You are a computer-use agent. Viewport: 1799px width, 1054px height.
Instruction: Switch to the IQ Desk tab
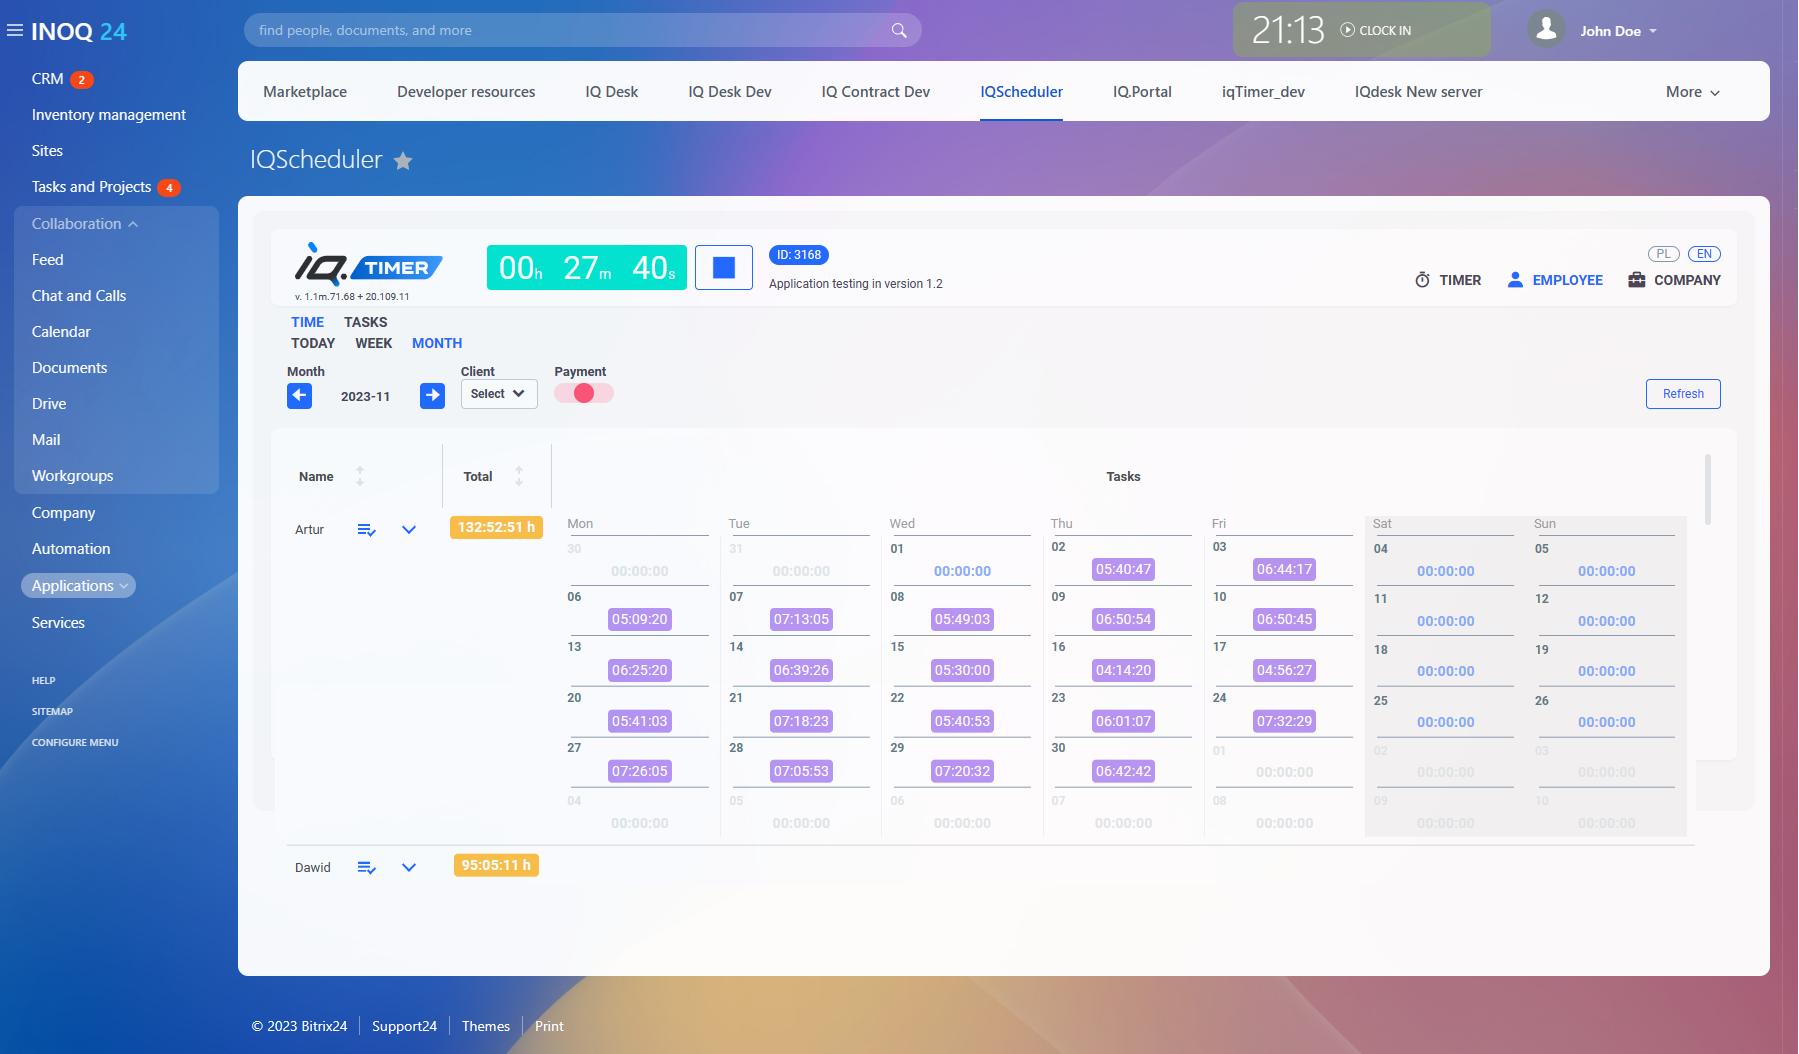pos(611,92)
